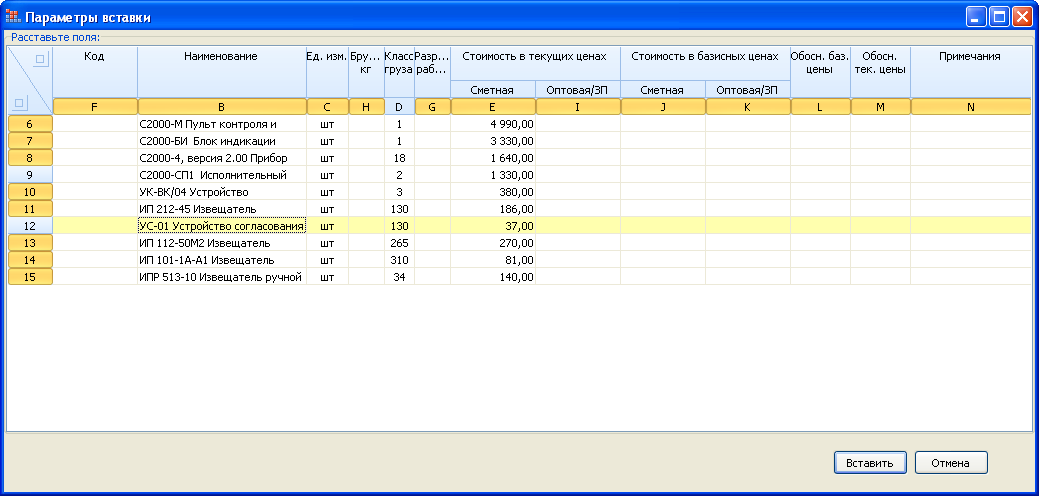Select column letter header D
1039x496 pixels.
(399, 107)
